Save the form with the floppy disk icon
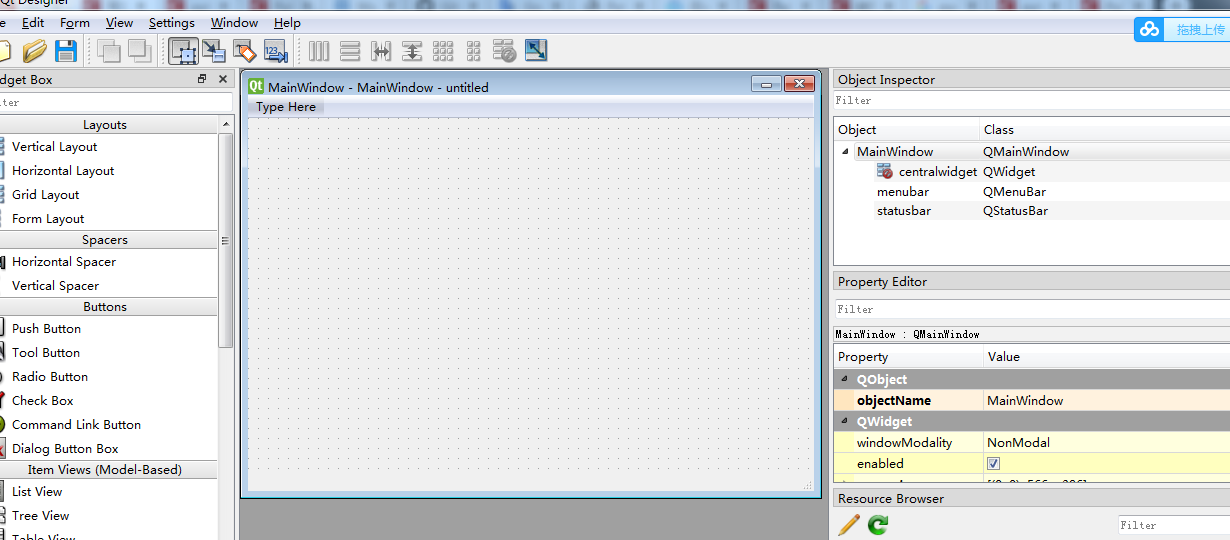 66,51
